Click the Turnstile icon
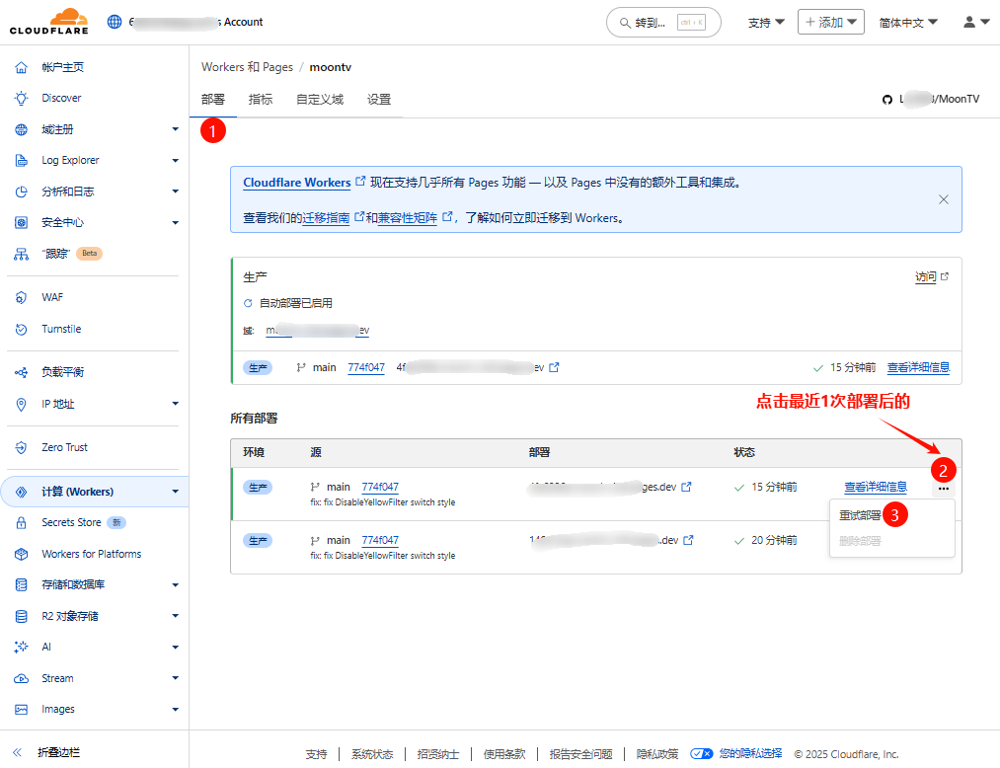The width and height of the screenshot is (1000, 768). tap(21, 329)
